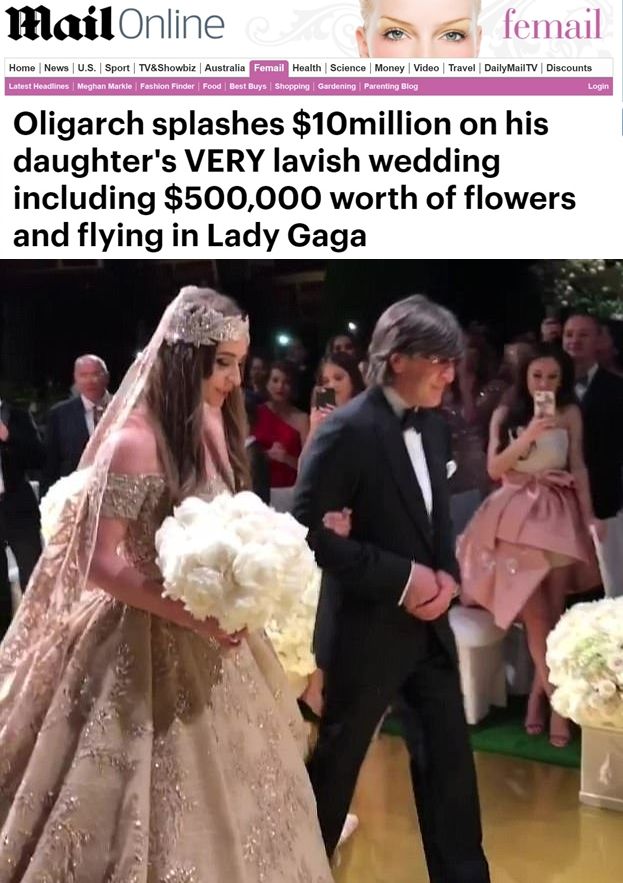Screen dimensions: 623x883
Task: Select the Sport menu item
Action: [x=117, y=68]
